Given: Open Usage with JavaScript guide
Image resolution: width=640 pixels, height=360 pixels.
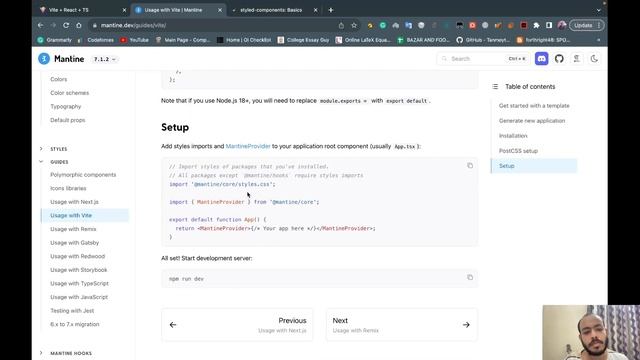Looking at the screenshot, I should point(79,297).
